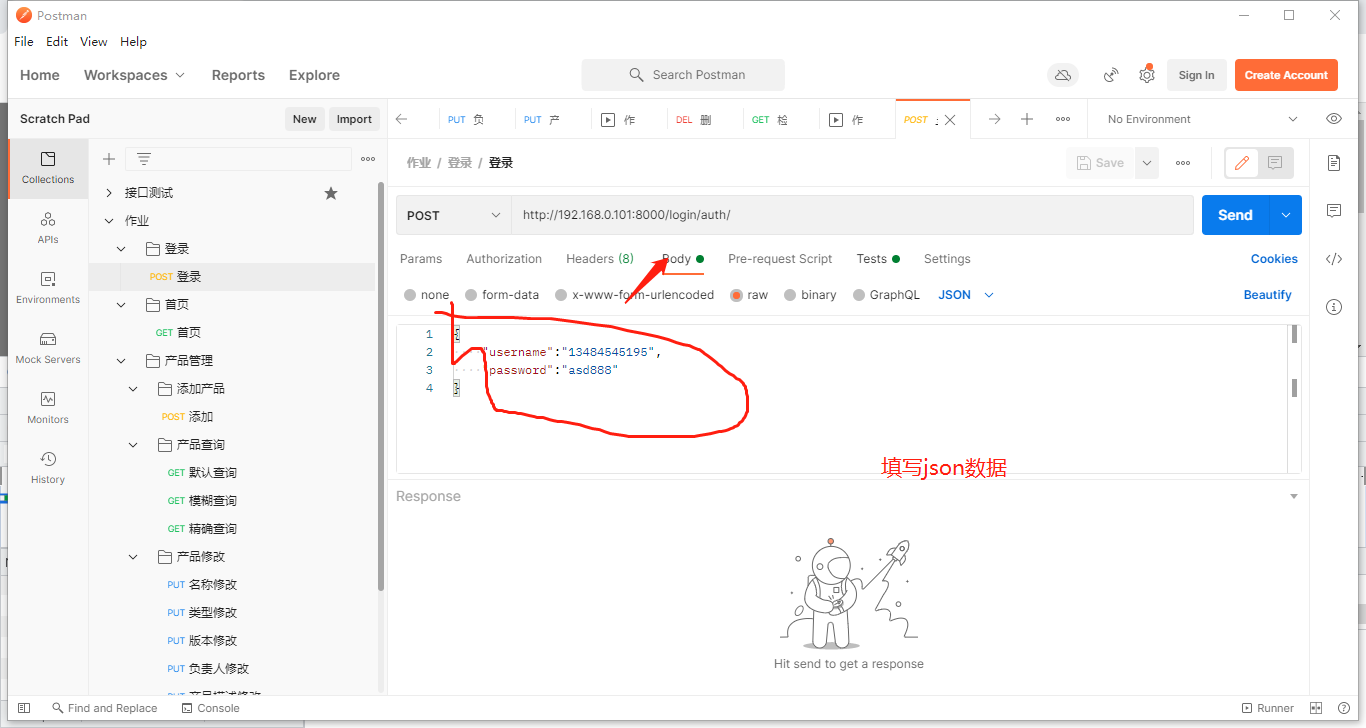Collapse the 产品管理 folder

pos(122,361)
